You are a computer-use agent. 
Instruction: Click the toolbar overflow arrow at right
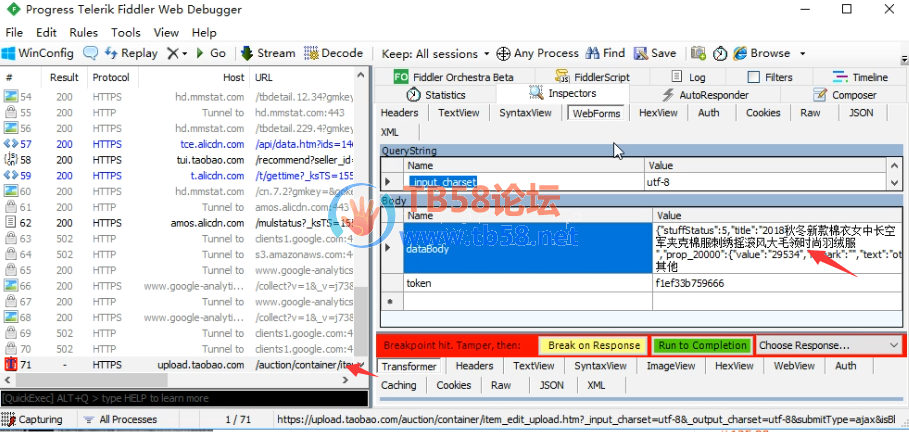click(904, 59)
